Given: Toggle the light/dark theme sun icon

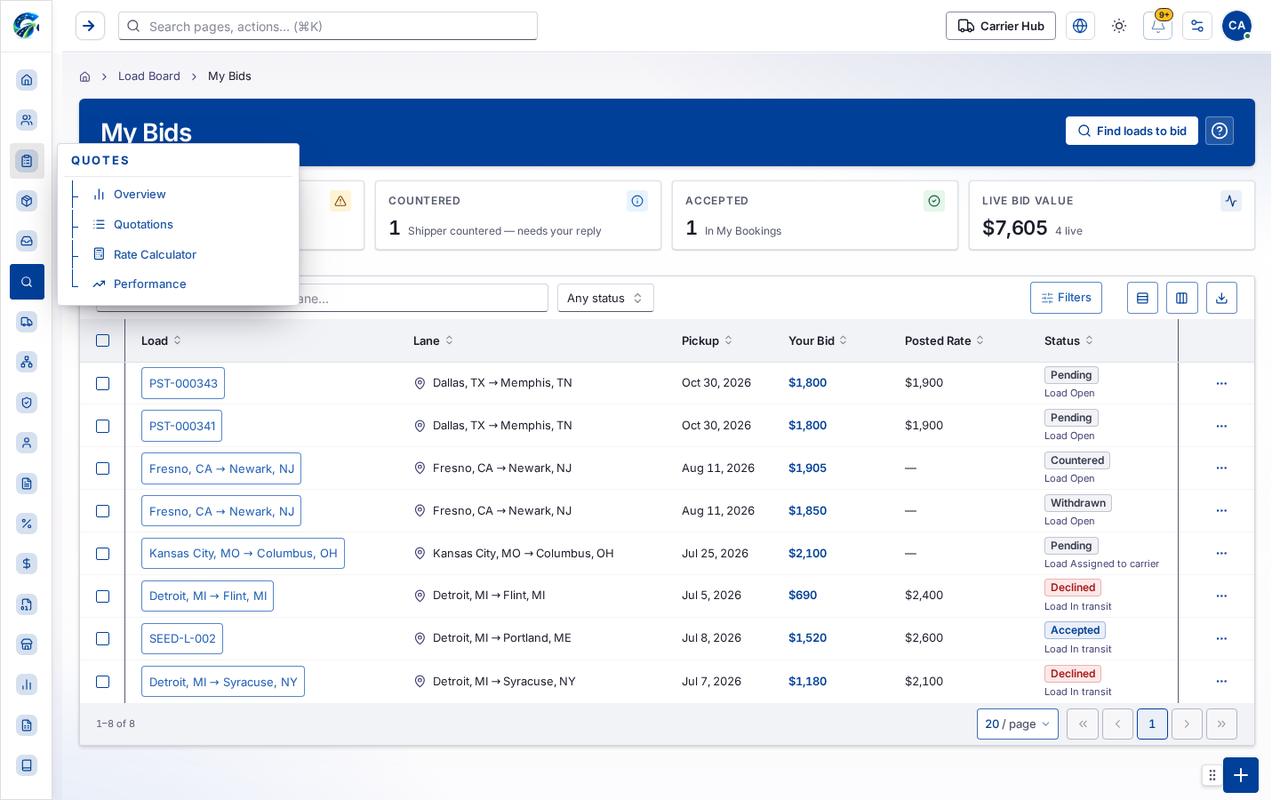Looking at the screenshot, I should pyautogui.click(x=1119, y=26).
